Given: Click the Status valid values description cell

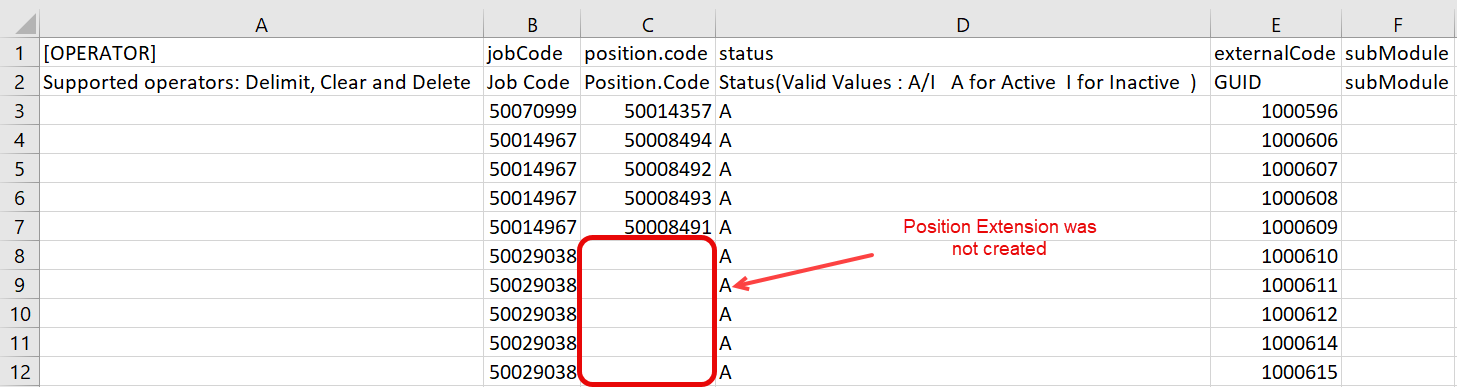Looking at the screenshot, I should [x=963, y=83].
